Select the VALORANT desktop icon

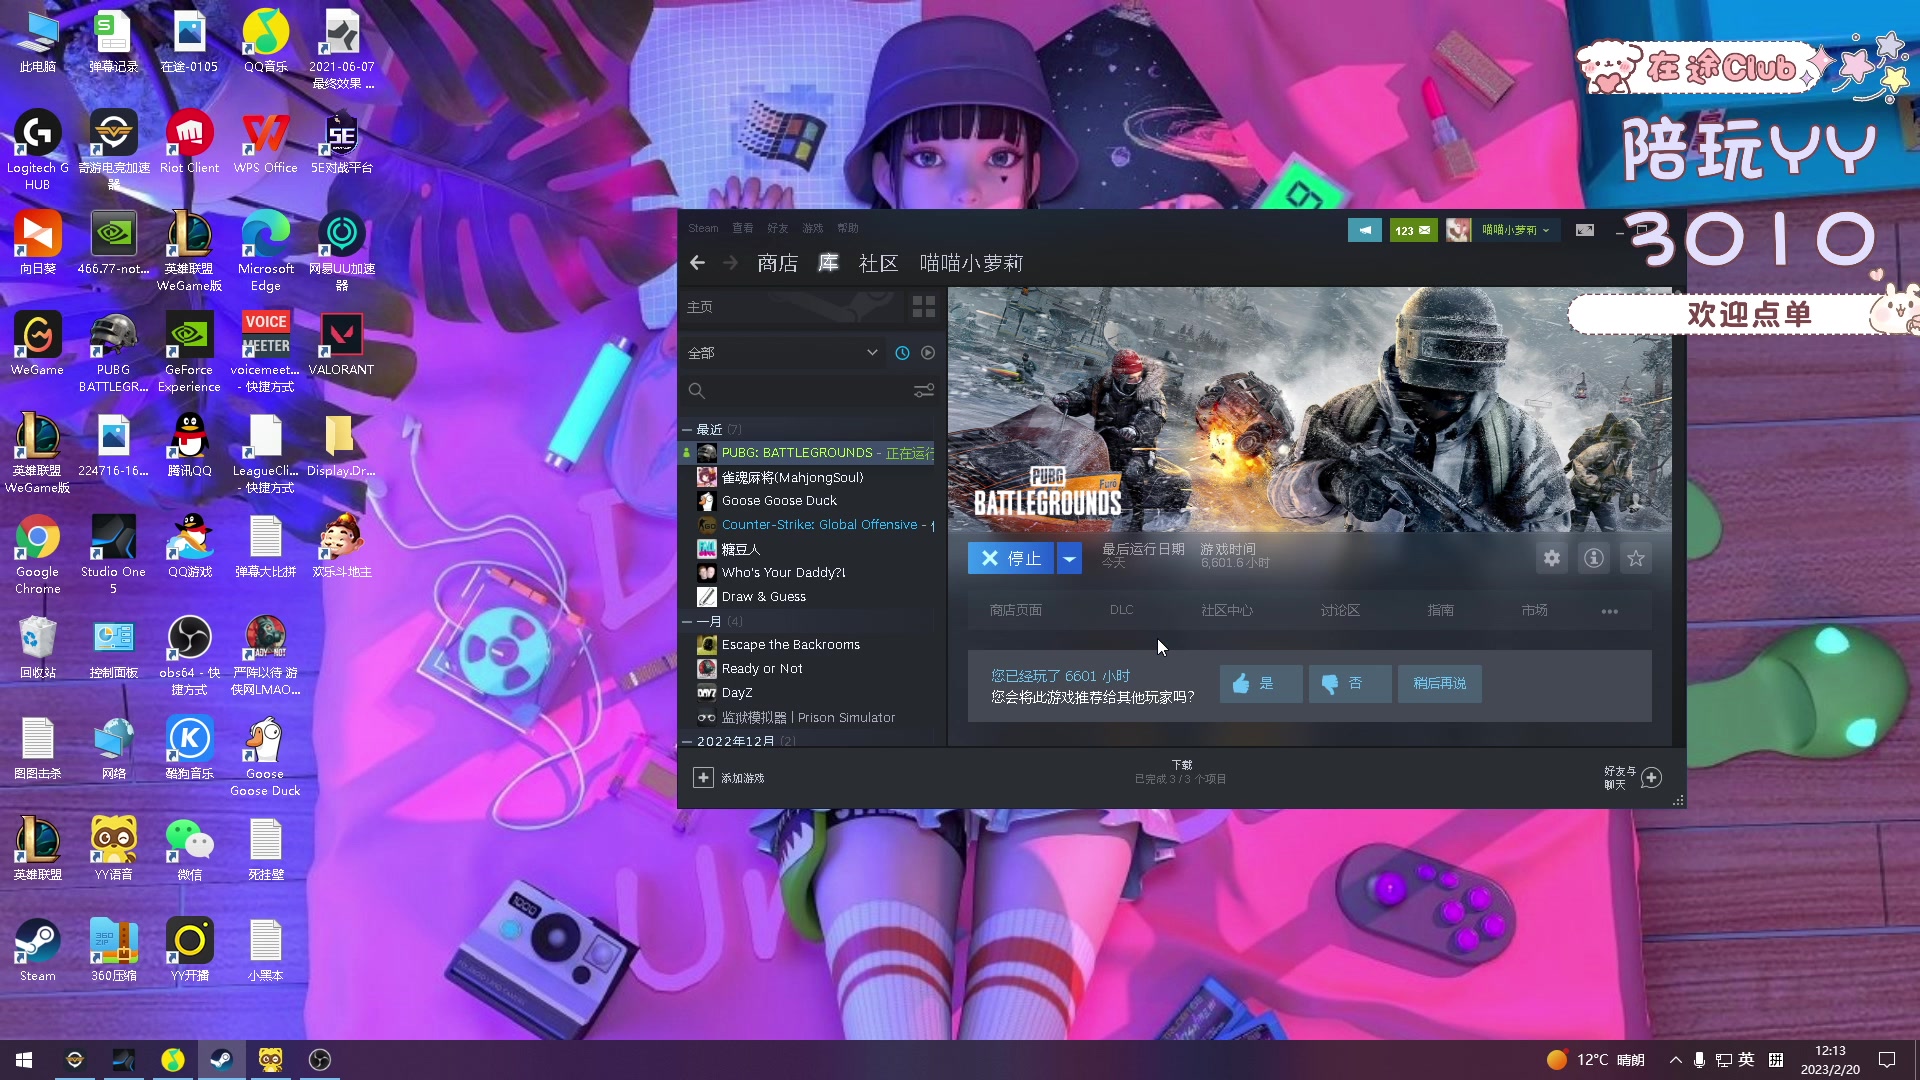(341, 345)
